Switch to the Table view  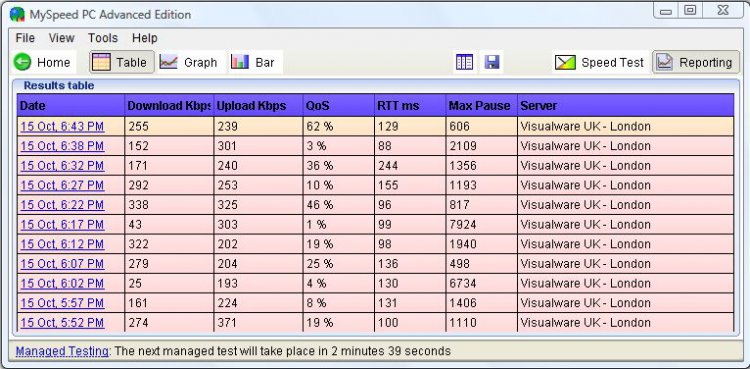pyautogui.click(x=122, y=62)
